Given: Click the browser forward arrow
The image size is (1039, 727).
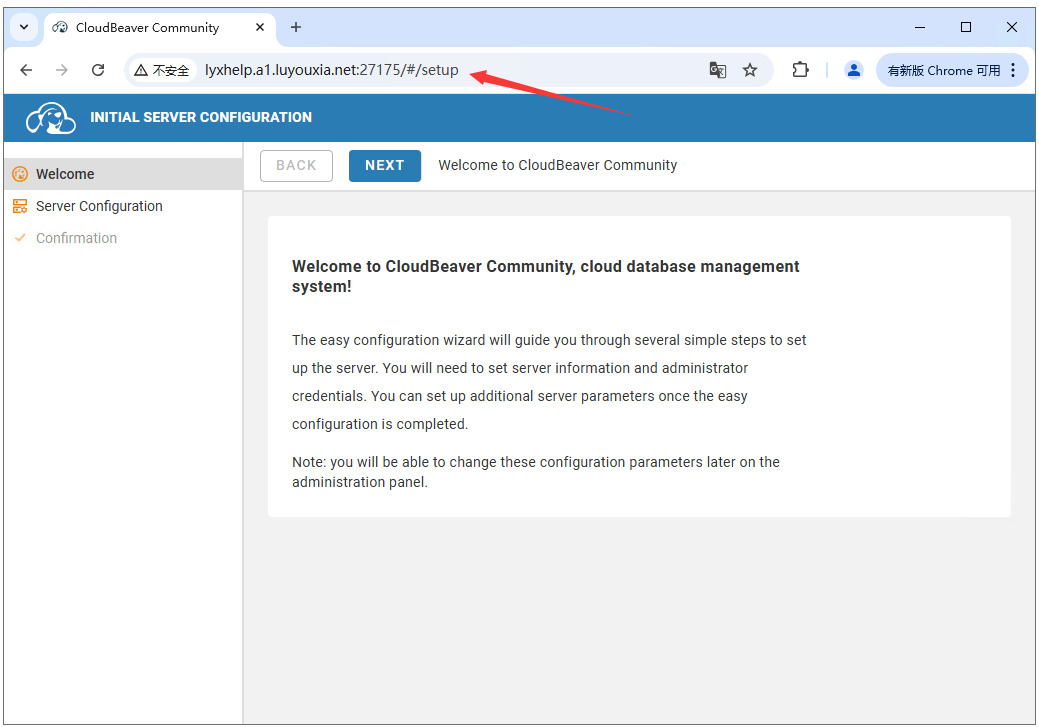Looking at the screenshot, I should (x=62, y=70).
